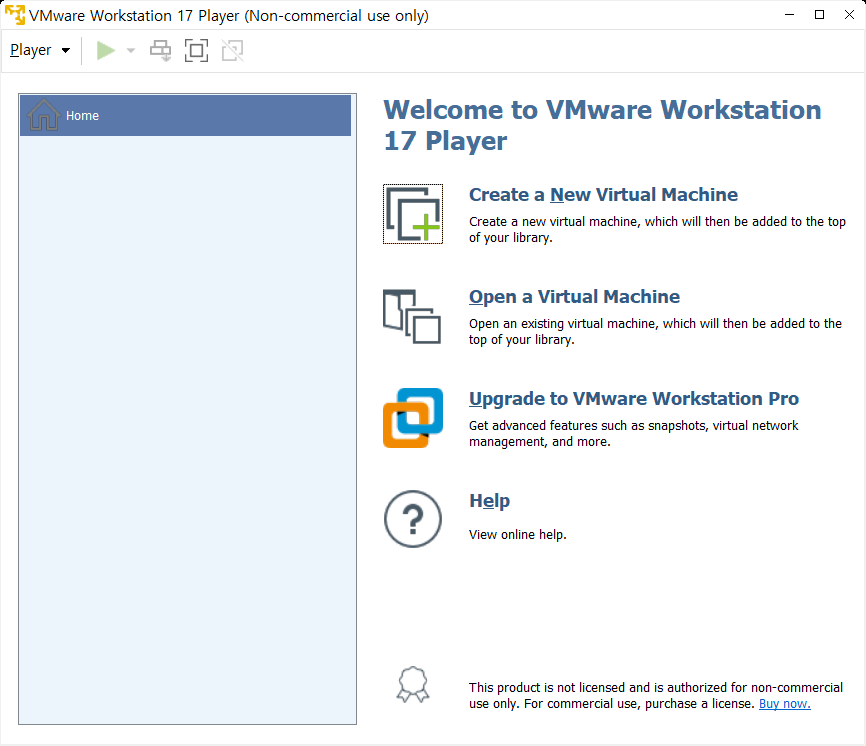866x746 pixels.
Task: Minimize the VMware Player window
Action: 790,15
